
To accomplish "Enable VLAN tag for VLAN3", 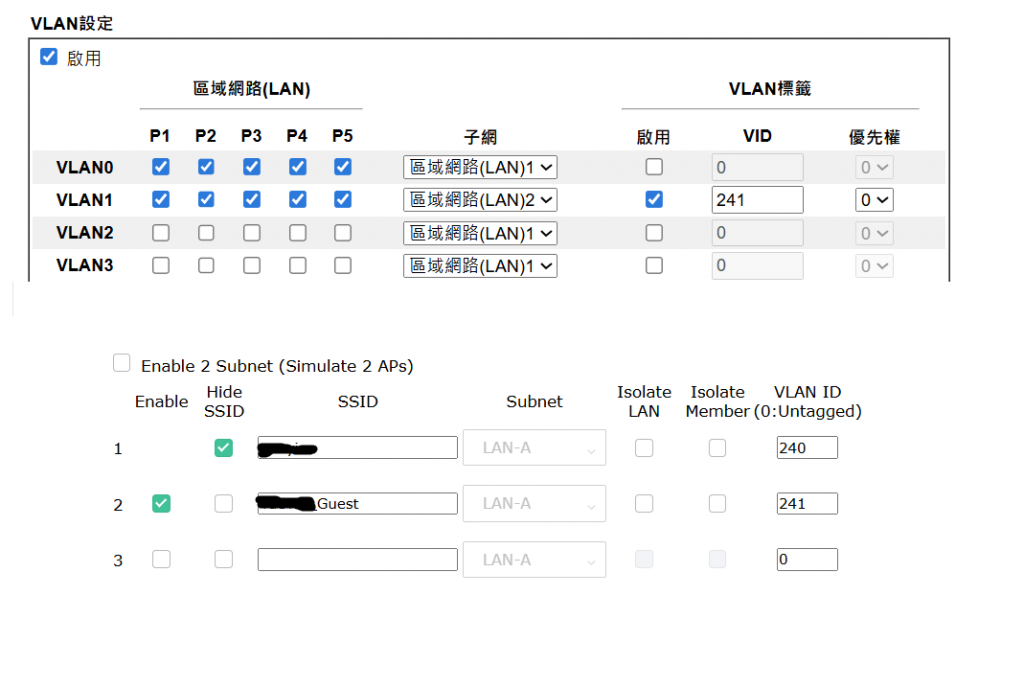I will 654,265.
